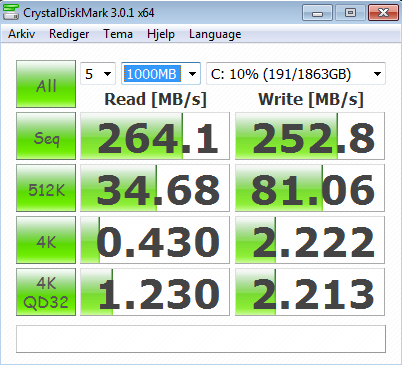Start the 4K QD32 test

click(46, 292)
